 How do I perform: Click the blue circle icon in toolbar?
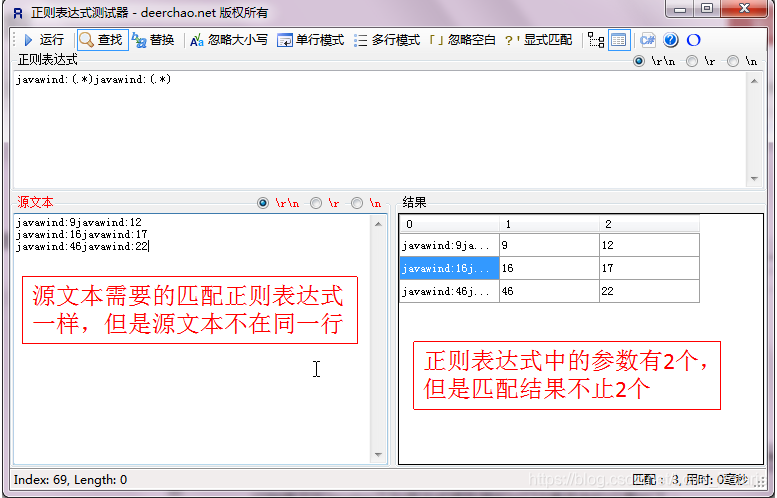[x=693, y=40]
